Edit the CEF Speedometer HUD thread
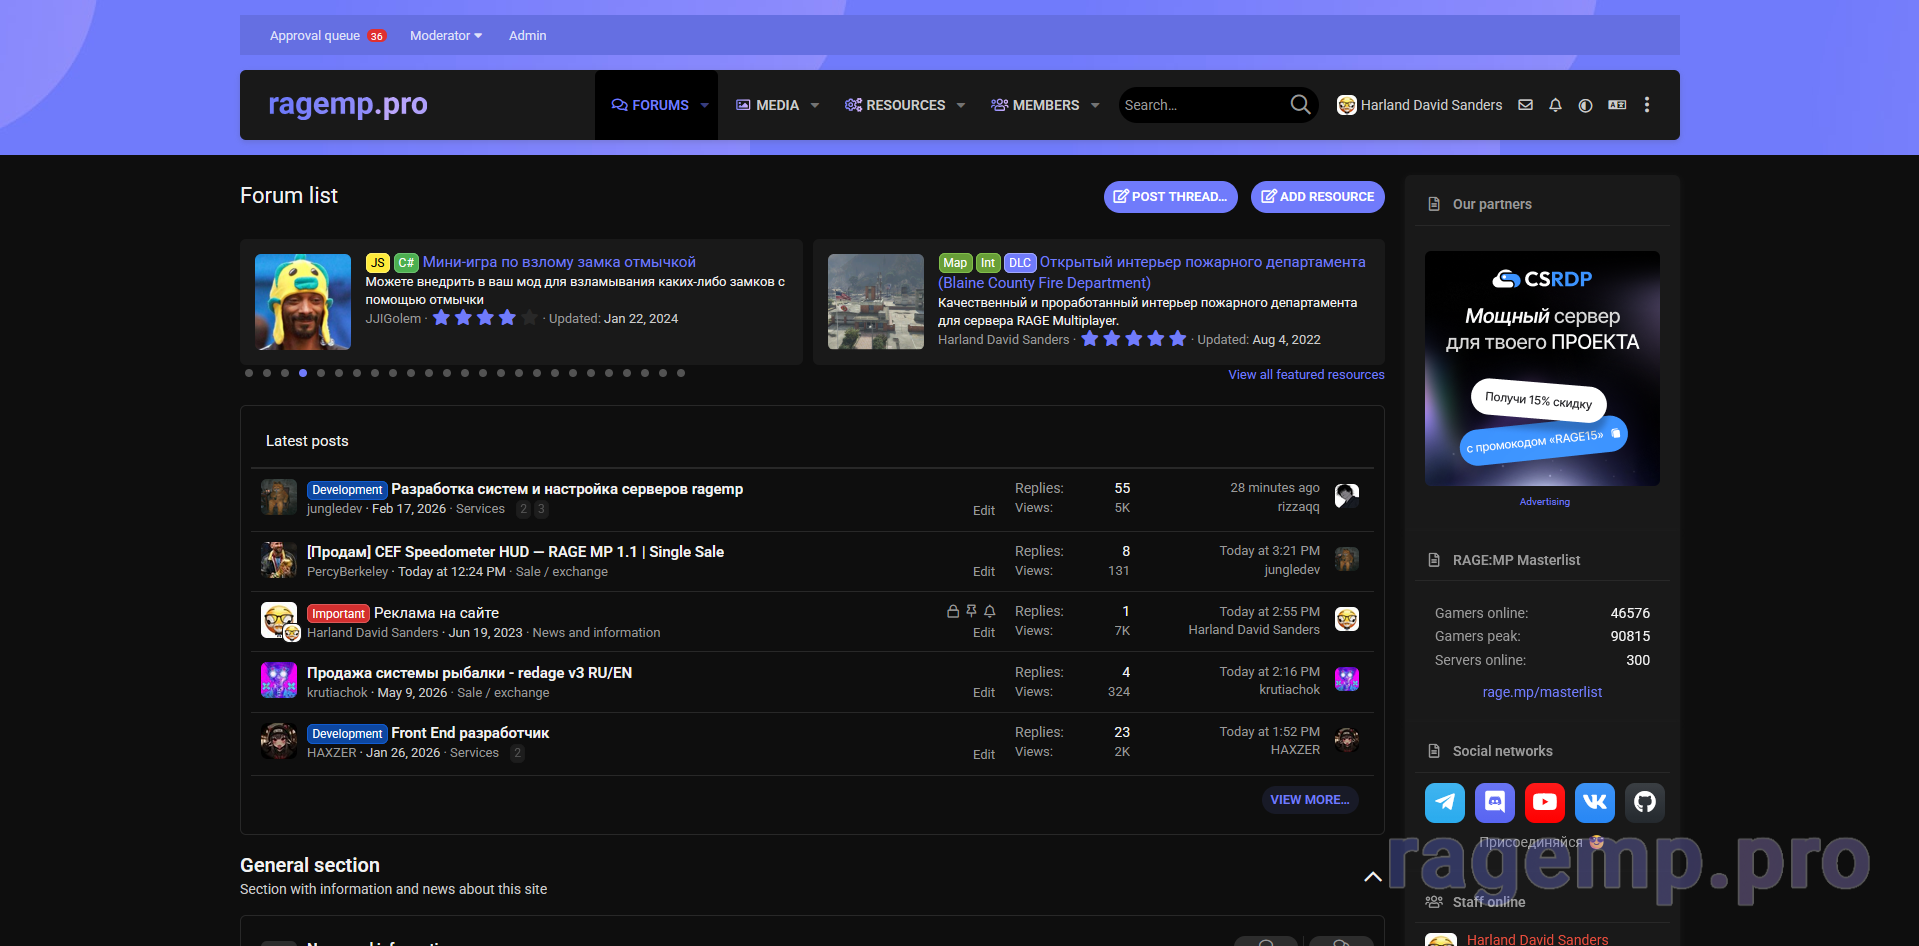This screenshot has width=1919, height=946. [x=984, y=572]
